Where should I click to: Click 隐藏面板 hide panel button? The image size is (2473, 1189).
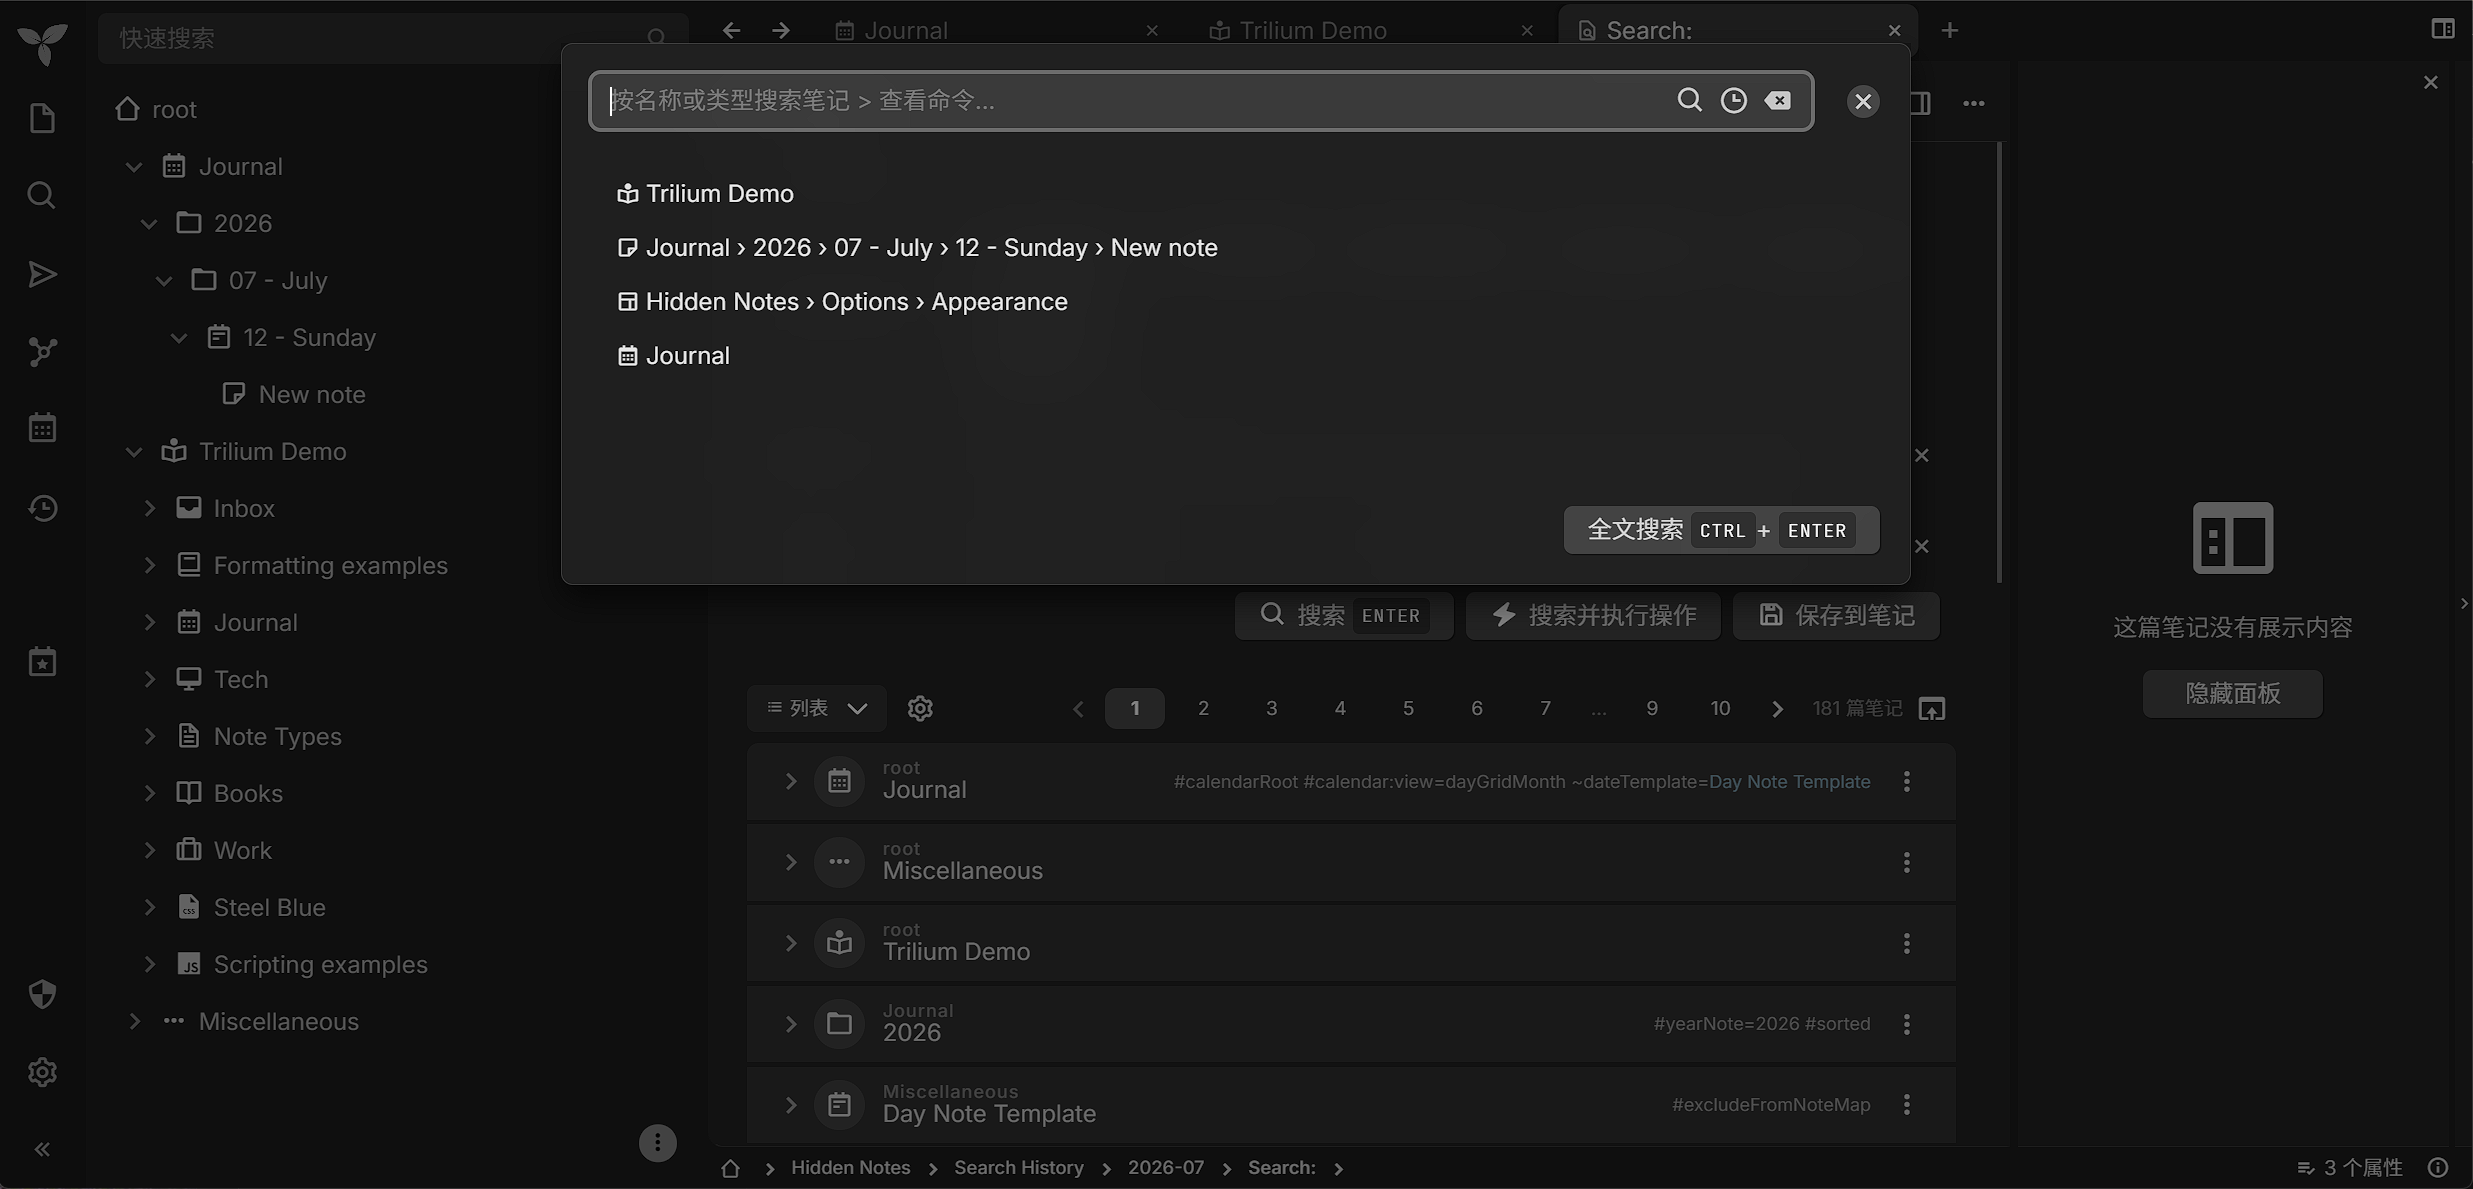pos(2232,693)
